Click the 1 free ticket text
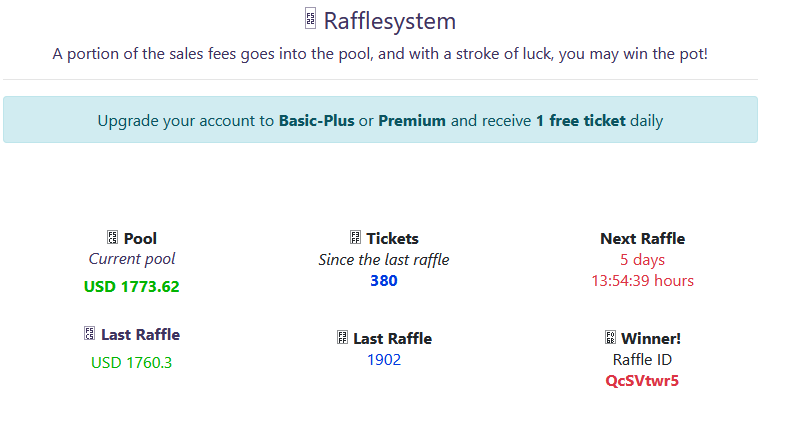Viewport: 786px width, 426px height. click(x=580, y=121)
